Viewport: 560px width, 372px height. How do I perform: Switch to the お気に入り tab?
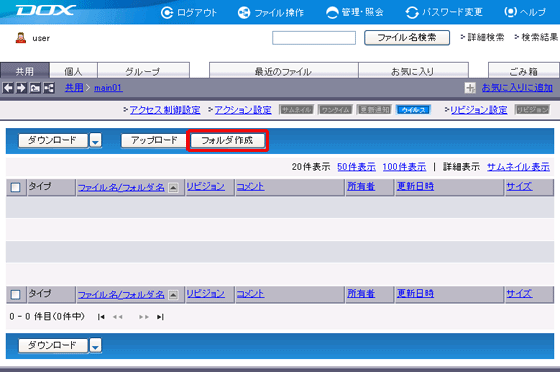pos(413,71)
